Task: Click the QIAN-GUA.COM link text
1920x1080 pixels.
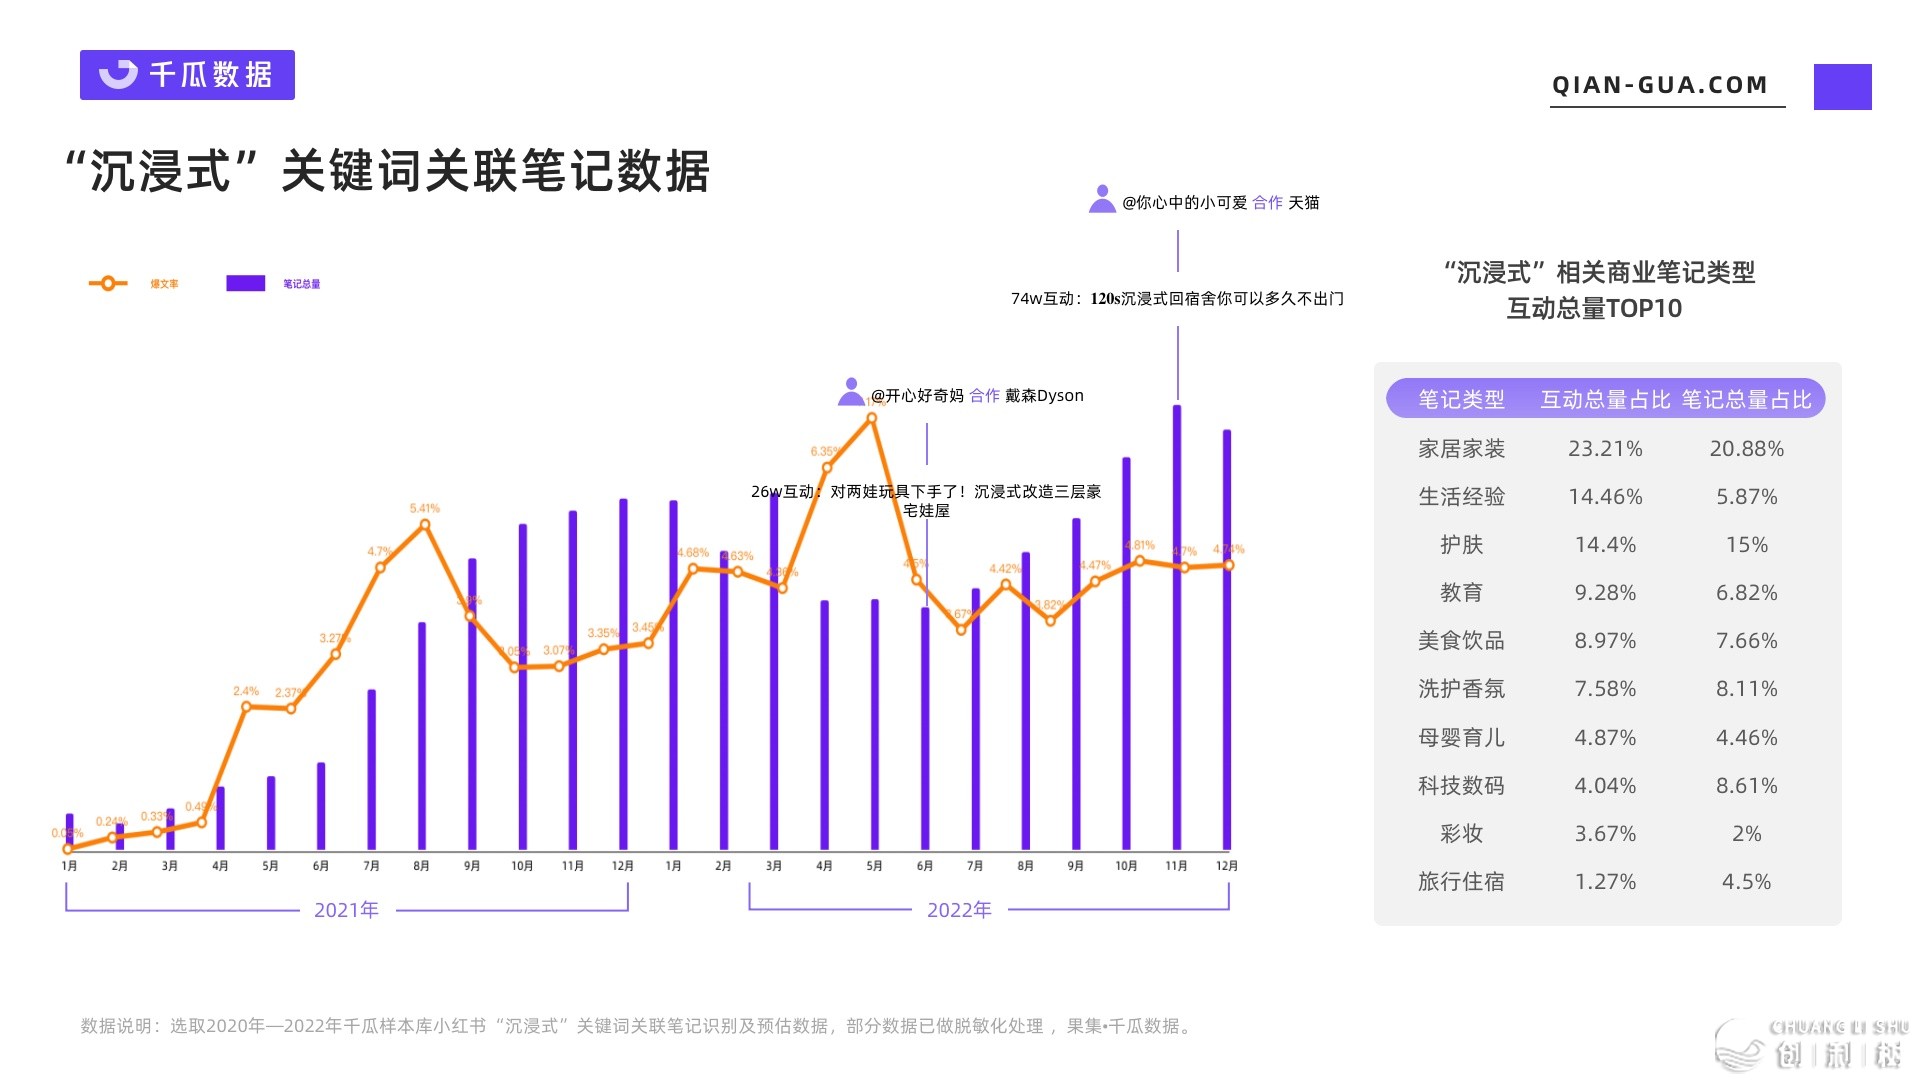Action: tap(1660, 85)
